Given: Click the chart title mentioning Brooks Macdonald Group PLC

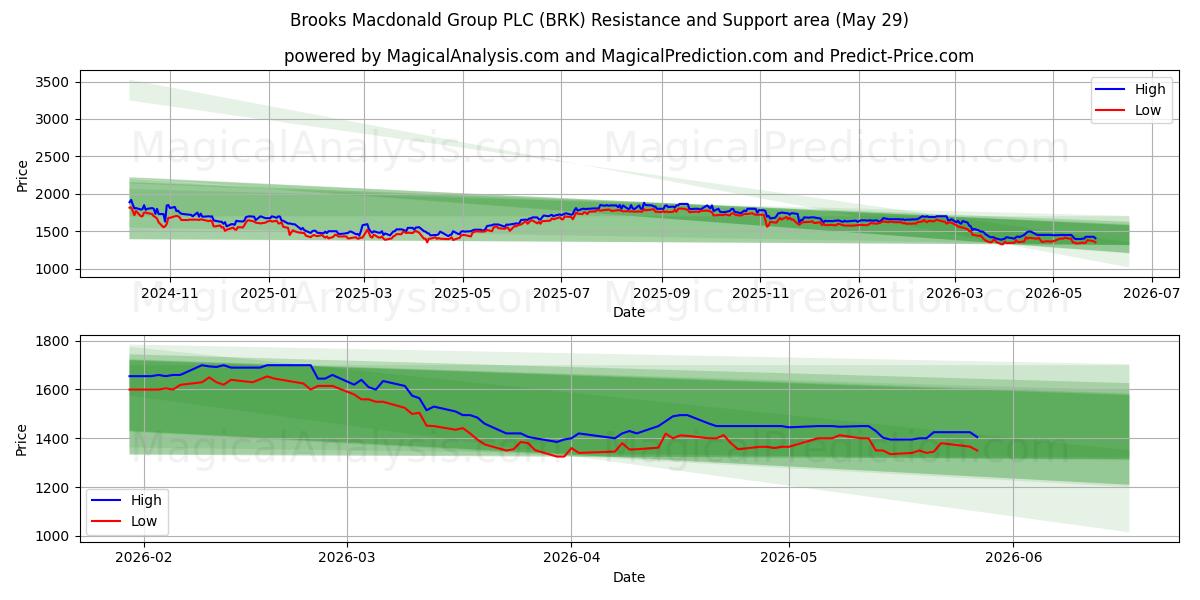Looking at the screenshot, I should [x=599, y=20].
